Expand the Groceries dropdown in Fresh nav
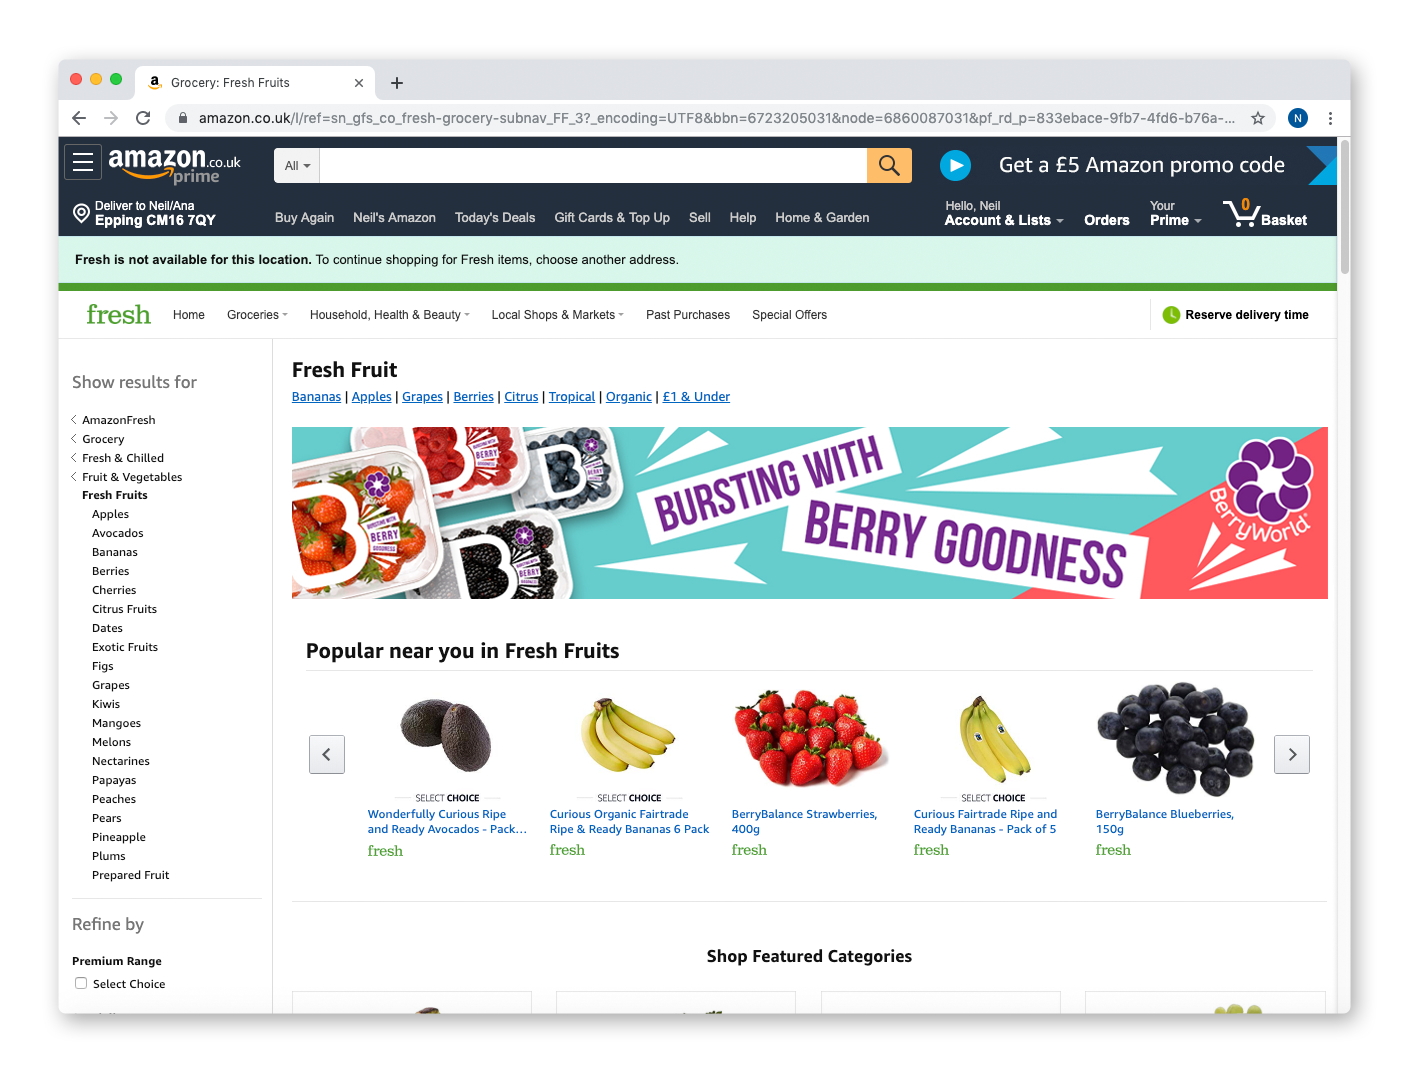The image size is (1408, 1073). [257, 315]
